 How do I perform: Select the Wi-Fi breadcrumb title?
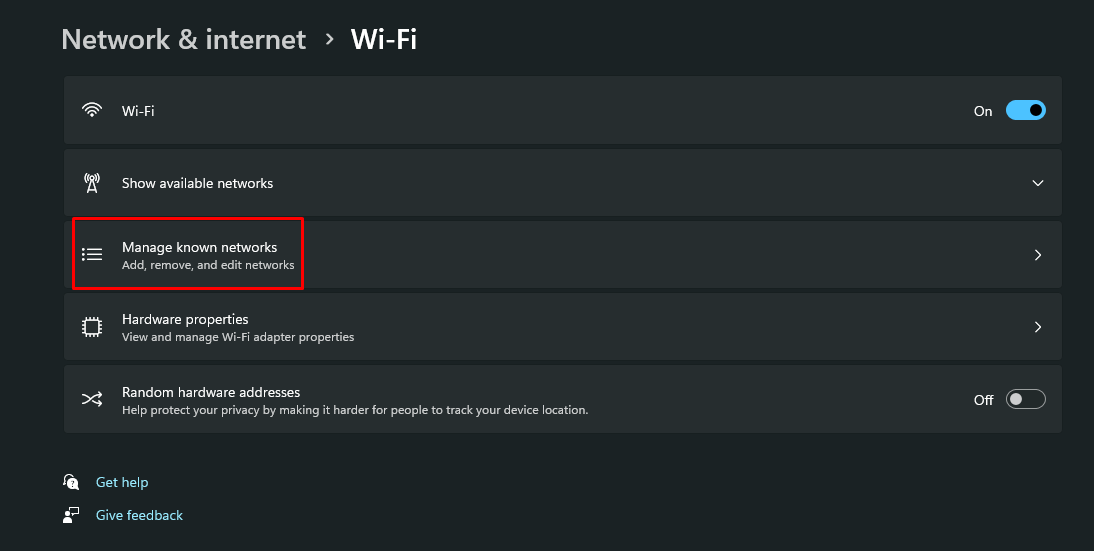[384, 40]
